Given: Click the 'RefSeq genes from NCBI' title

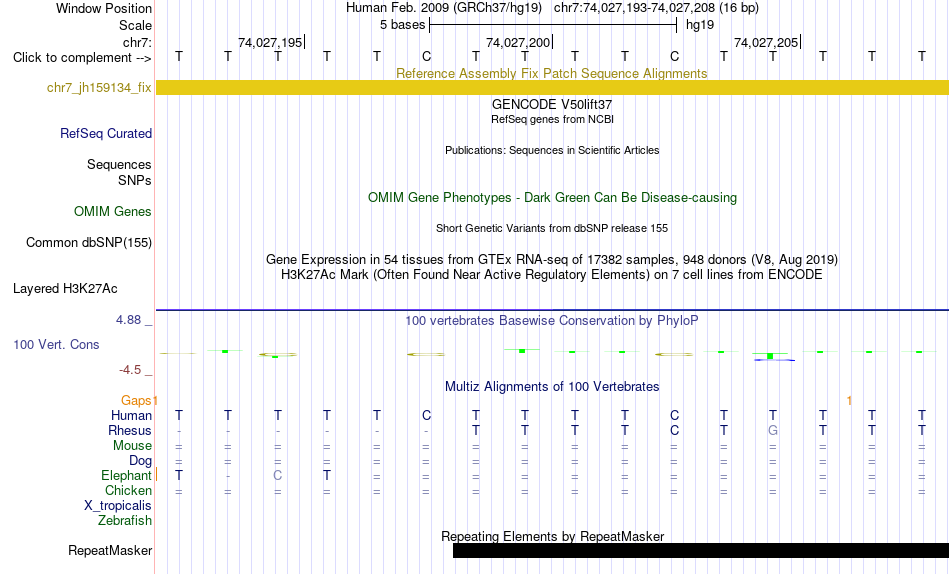Looking at the screenshot, I should click(x=552, y=119).
